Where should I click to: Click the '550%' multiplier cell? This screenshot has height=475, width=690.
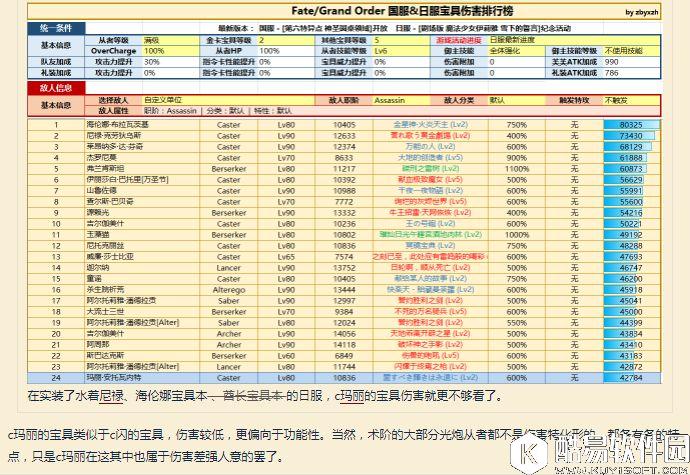pyautogui.click(x=517, y=323)
